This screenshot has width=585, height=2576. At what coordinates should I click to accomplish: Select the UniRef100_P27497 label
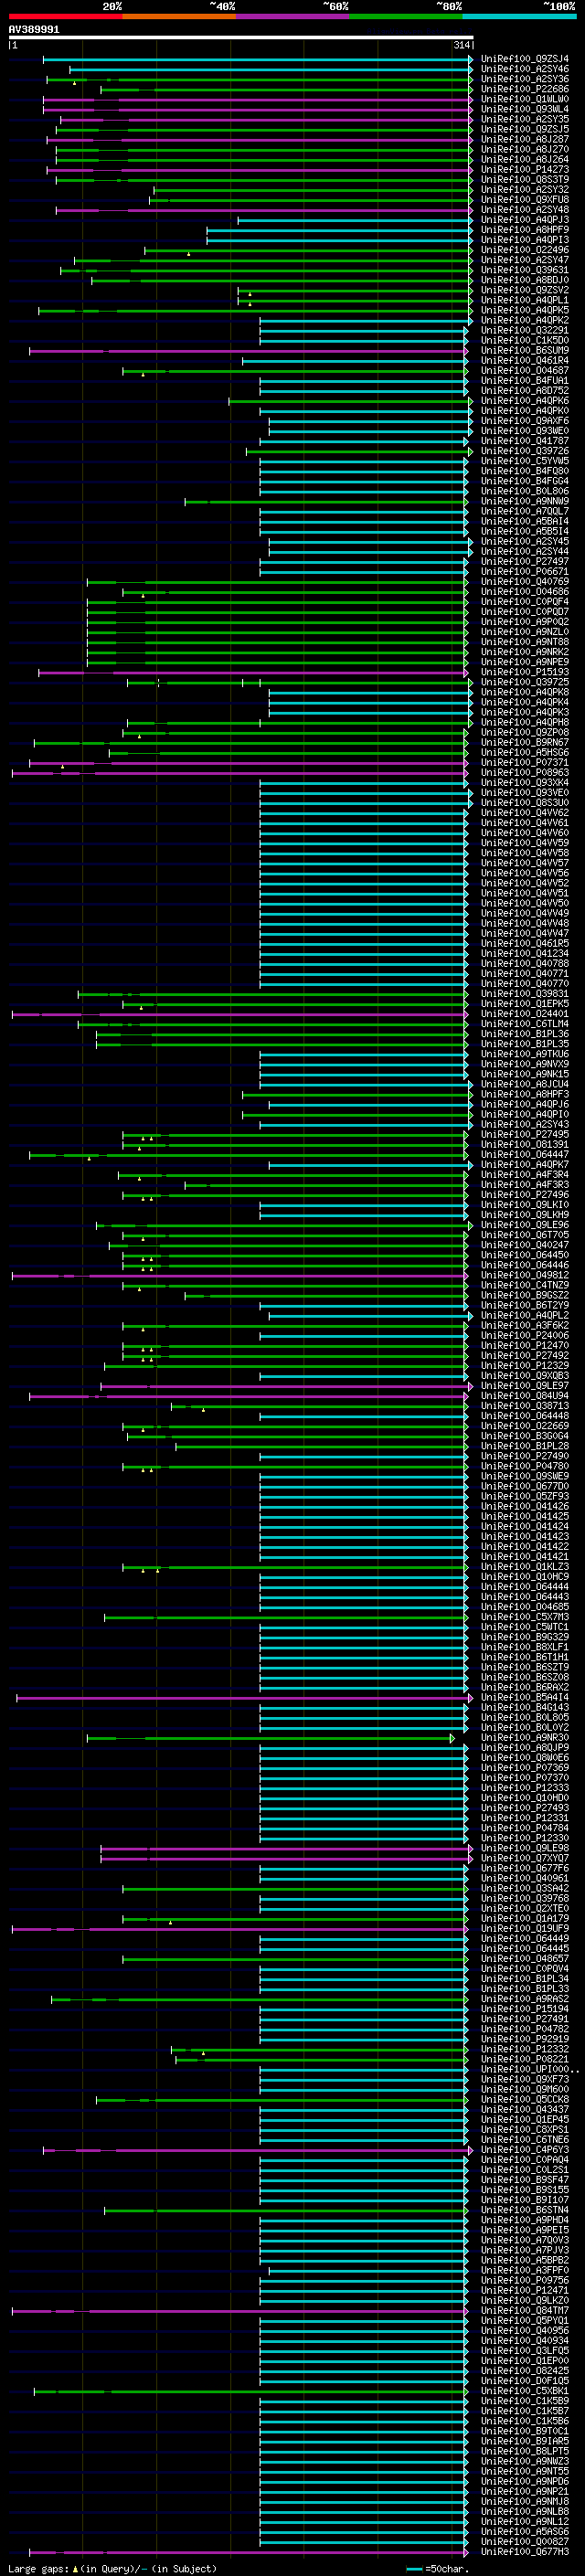tap(525, 561)
